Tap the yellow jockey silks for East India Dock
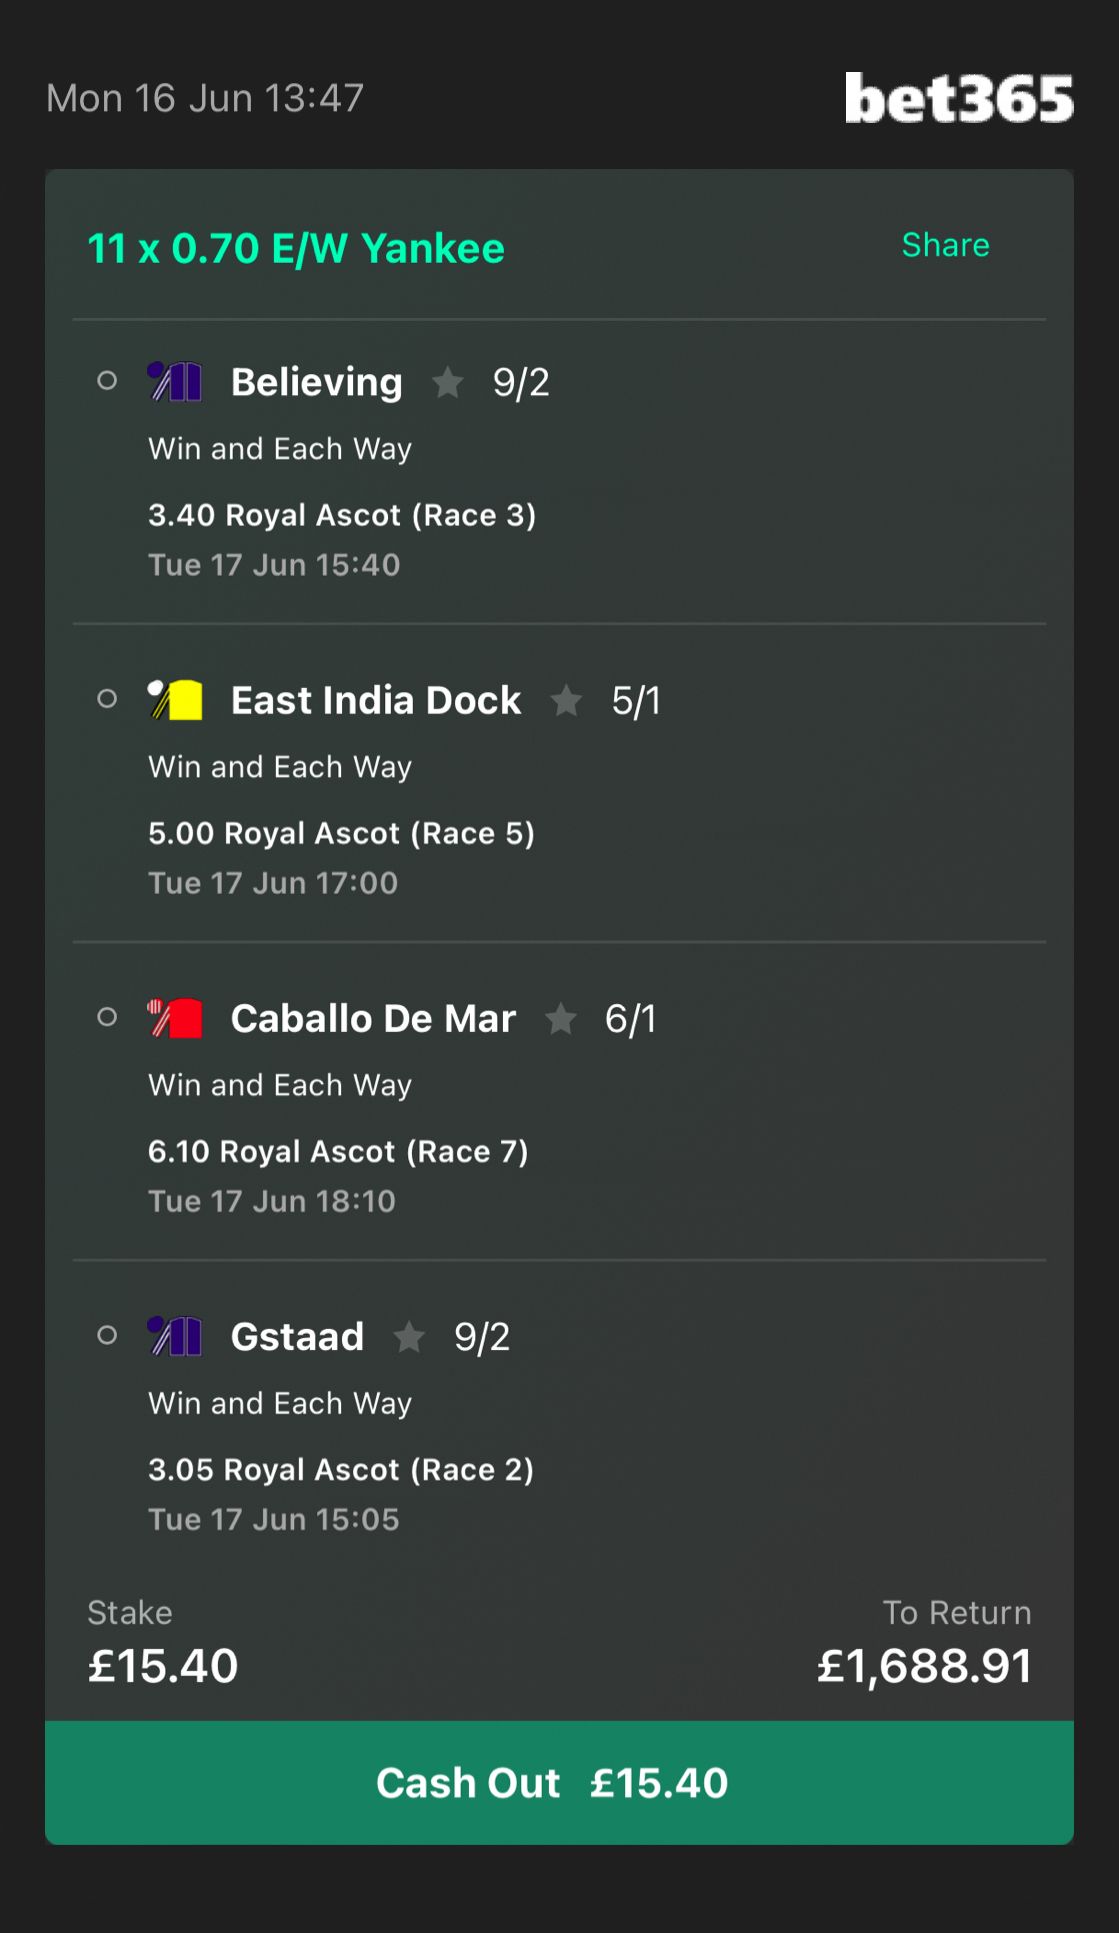The width and height of the screenshot is (1119, 1933). 175,699
